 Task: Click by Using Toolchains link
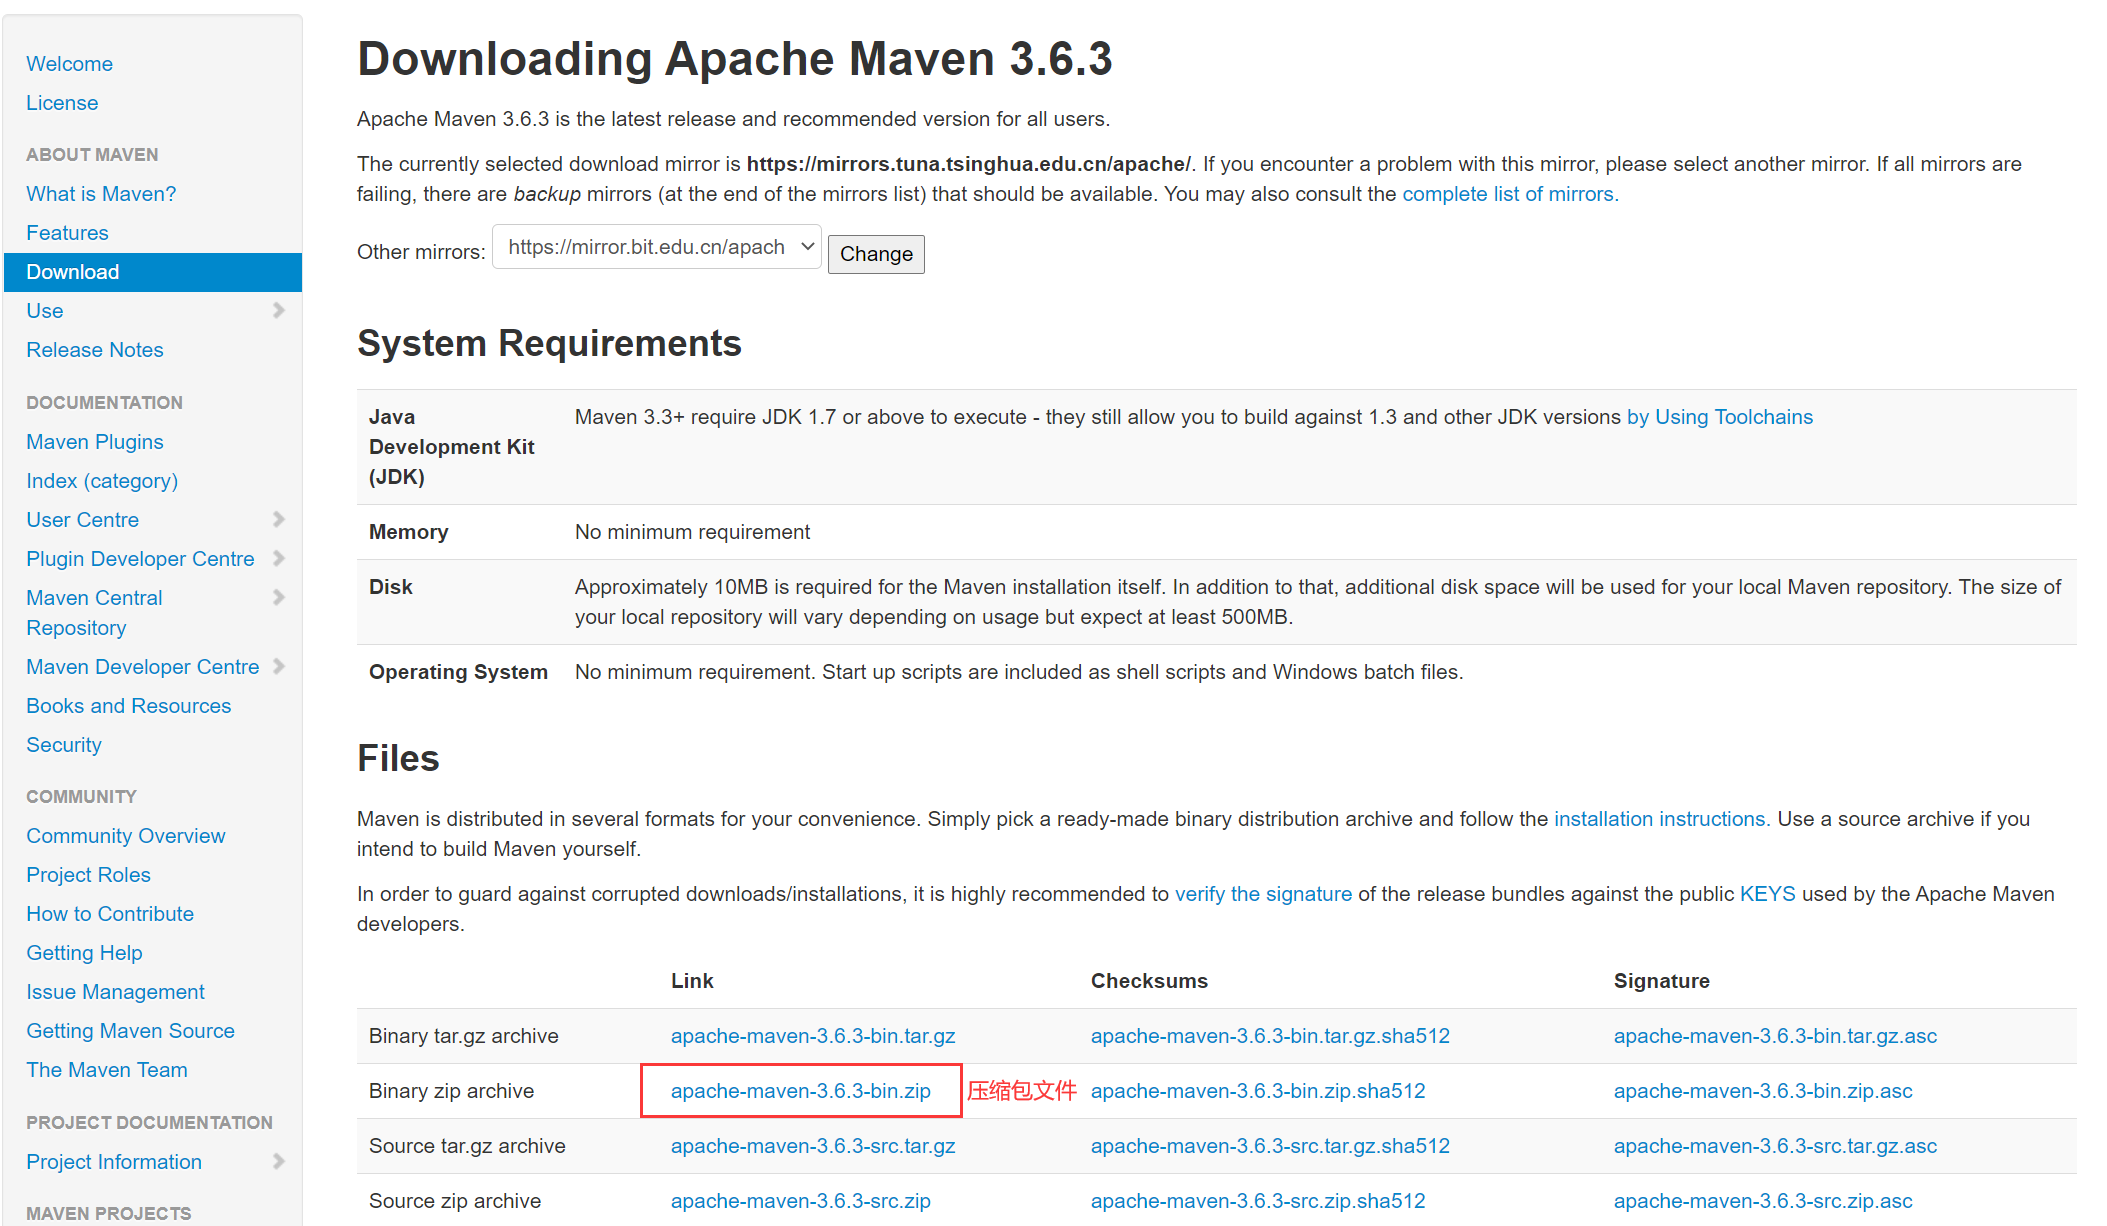coord(1719,417)
